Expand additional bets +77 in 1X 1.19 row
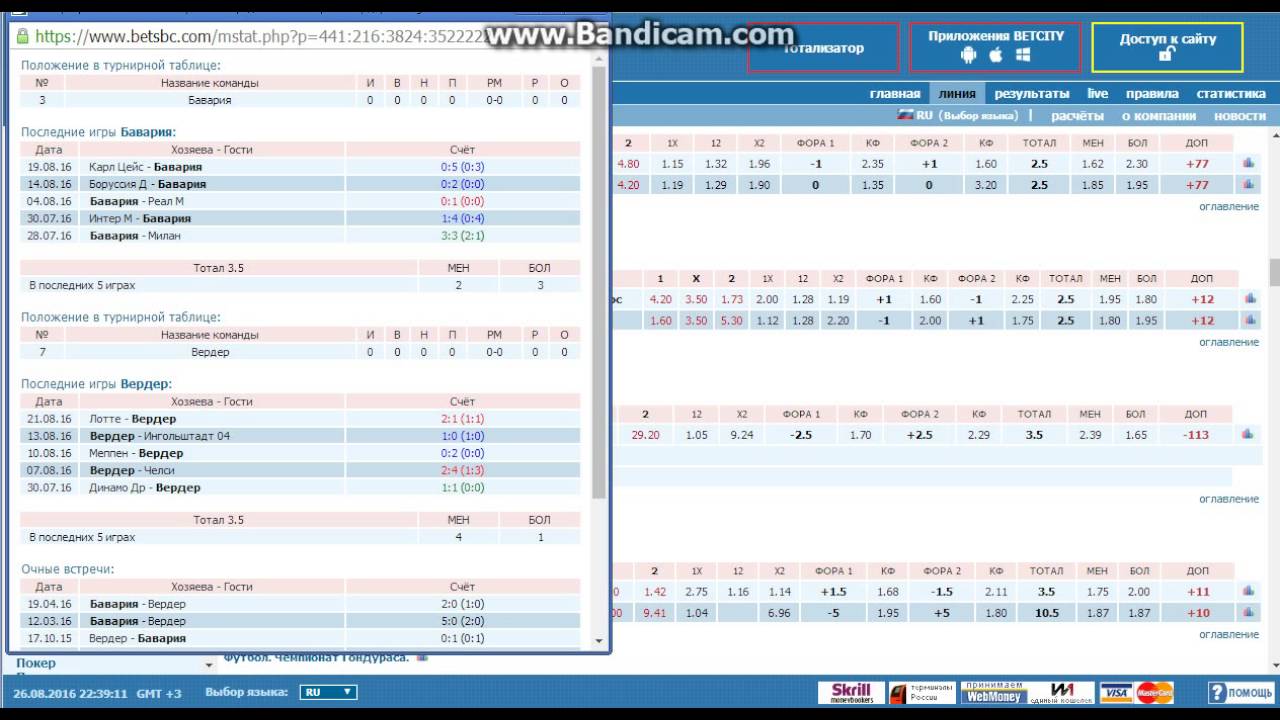 (x=1197, y=185)
